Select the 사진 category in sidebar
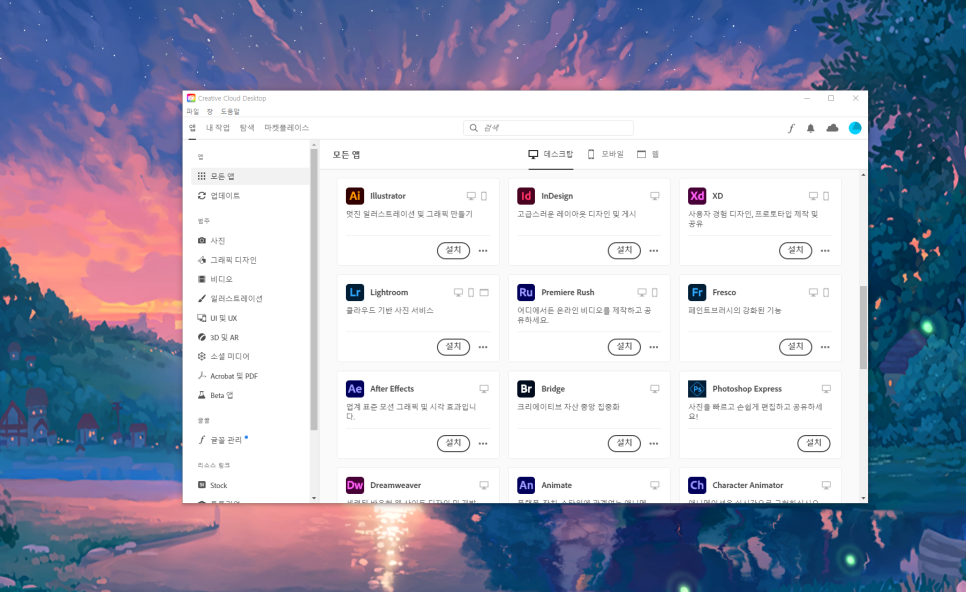Viewport: 966px width, 592px height. coord(250,240)
